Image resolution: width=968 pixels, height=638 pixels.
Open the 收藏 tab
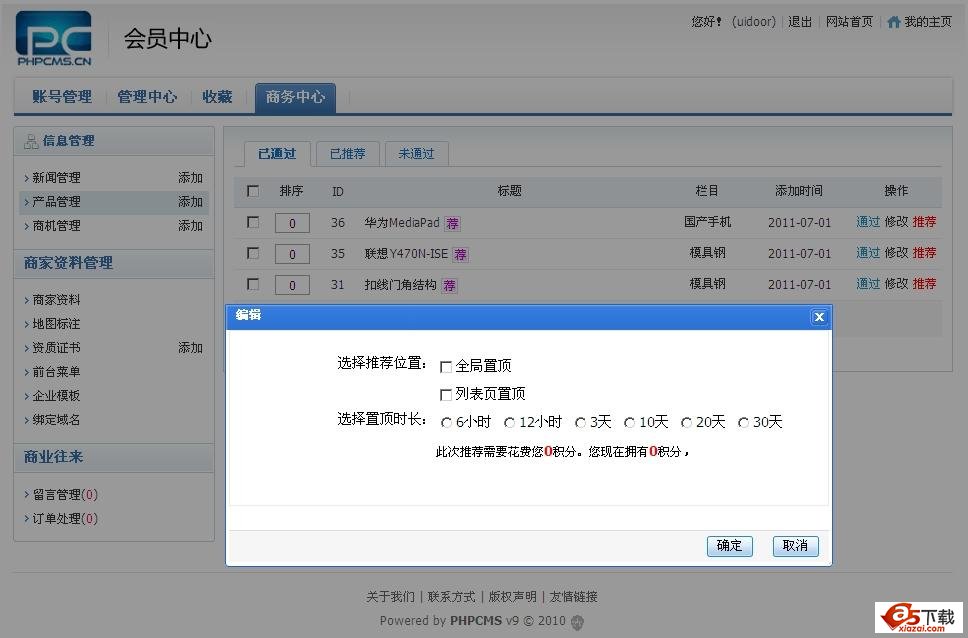[x=217, y=97]
